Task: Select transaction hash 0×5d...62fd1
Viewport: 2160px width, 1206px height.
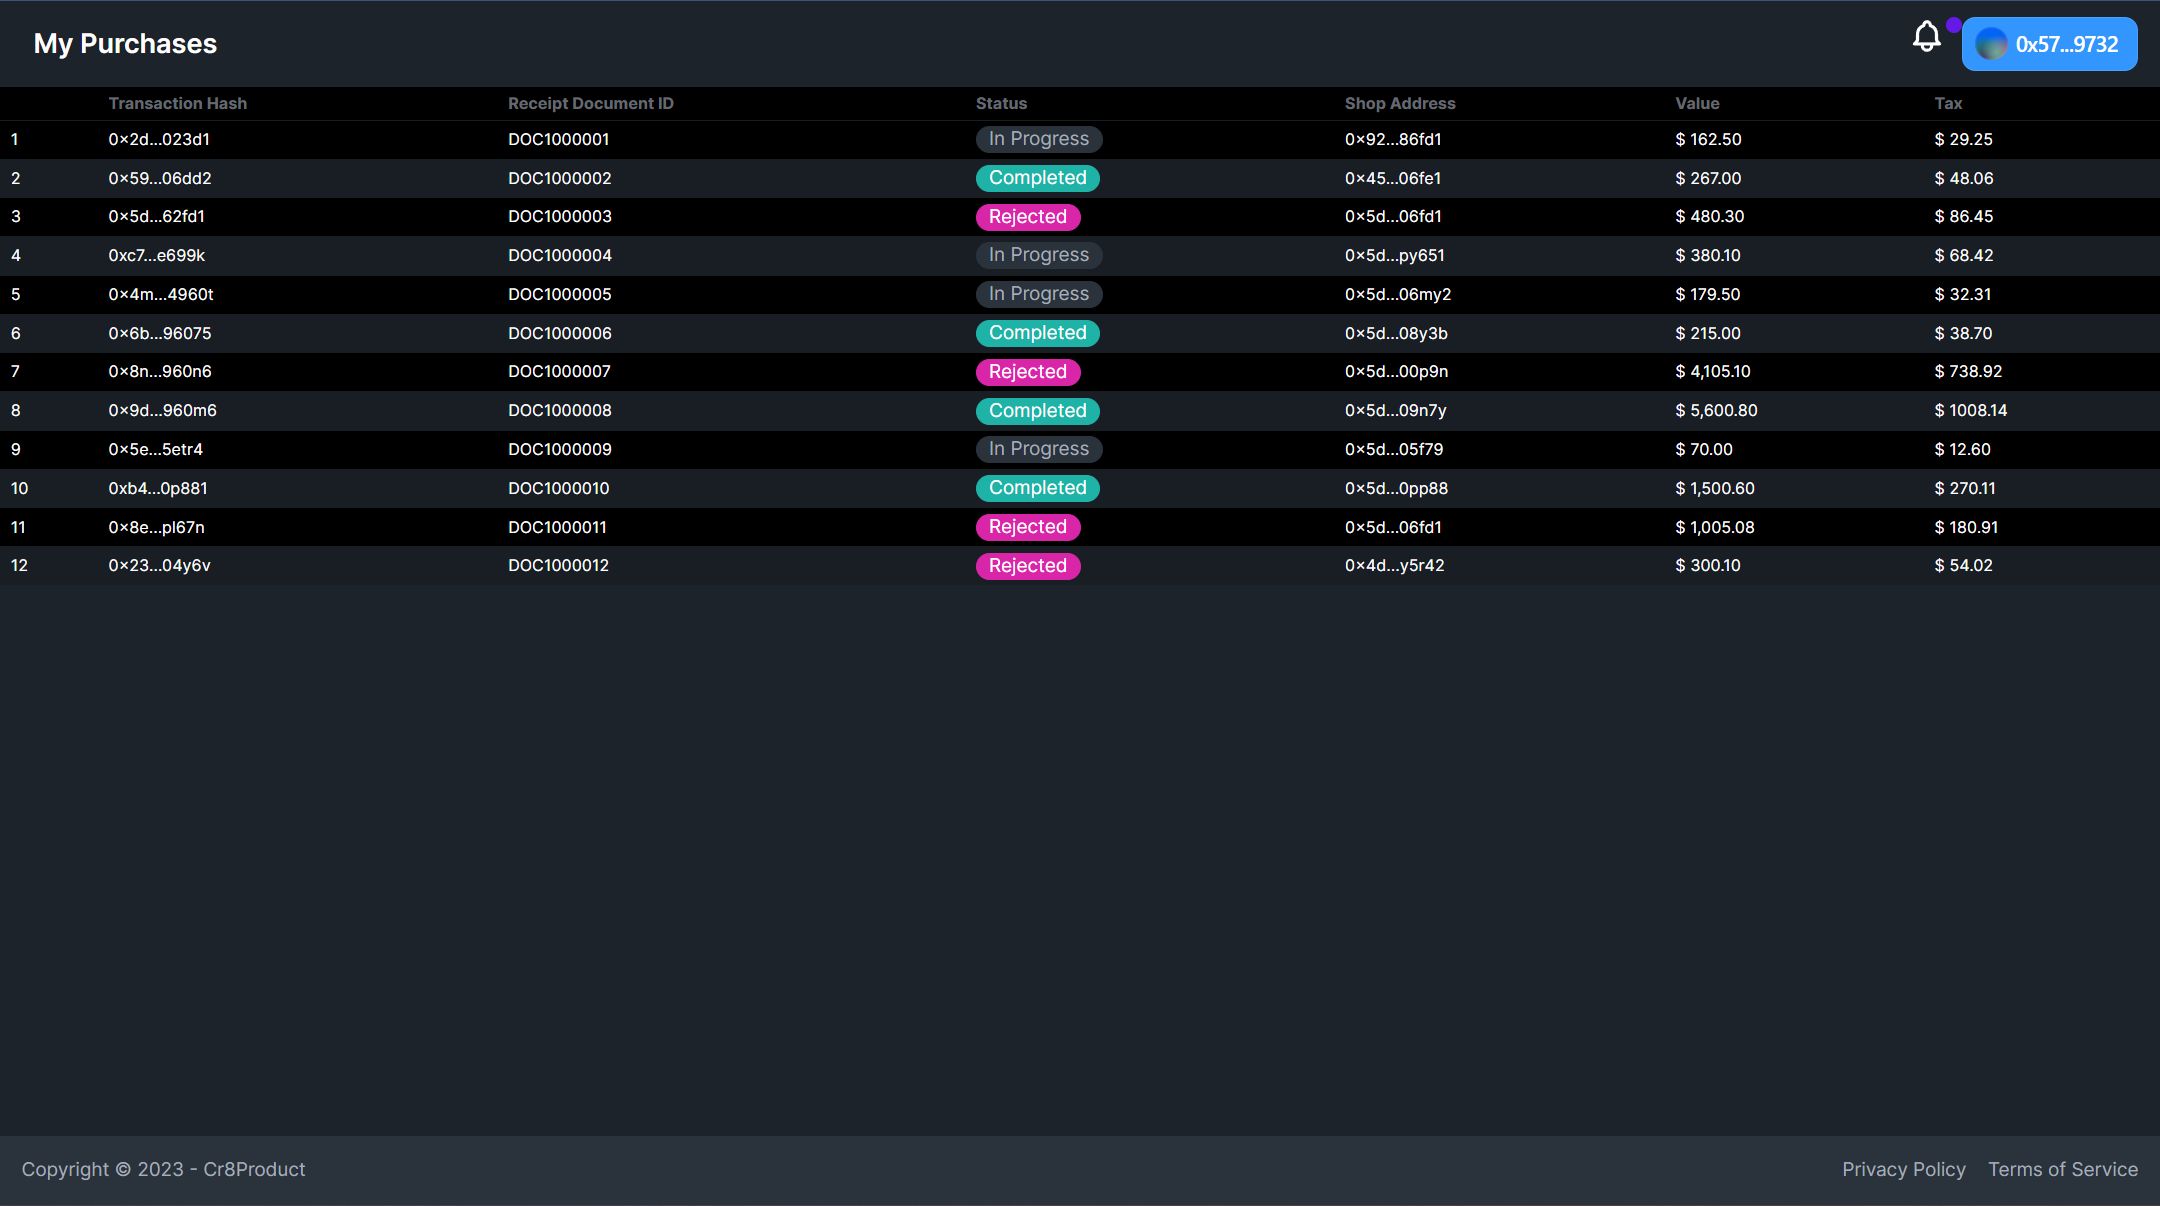Action: tap(156, 216)
